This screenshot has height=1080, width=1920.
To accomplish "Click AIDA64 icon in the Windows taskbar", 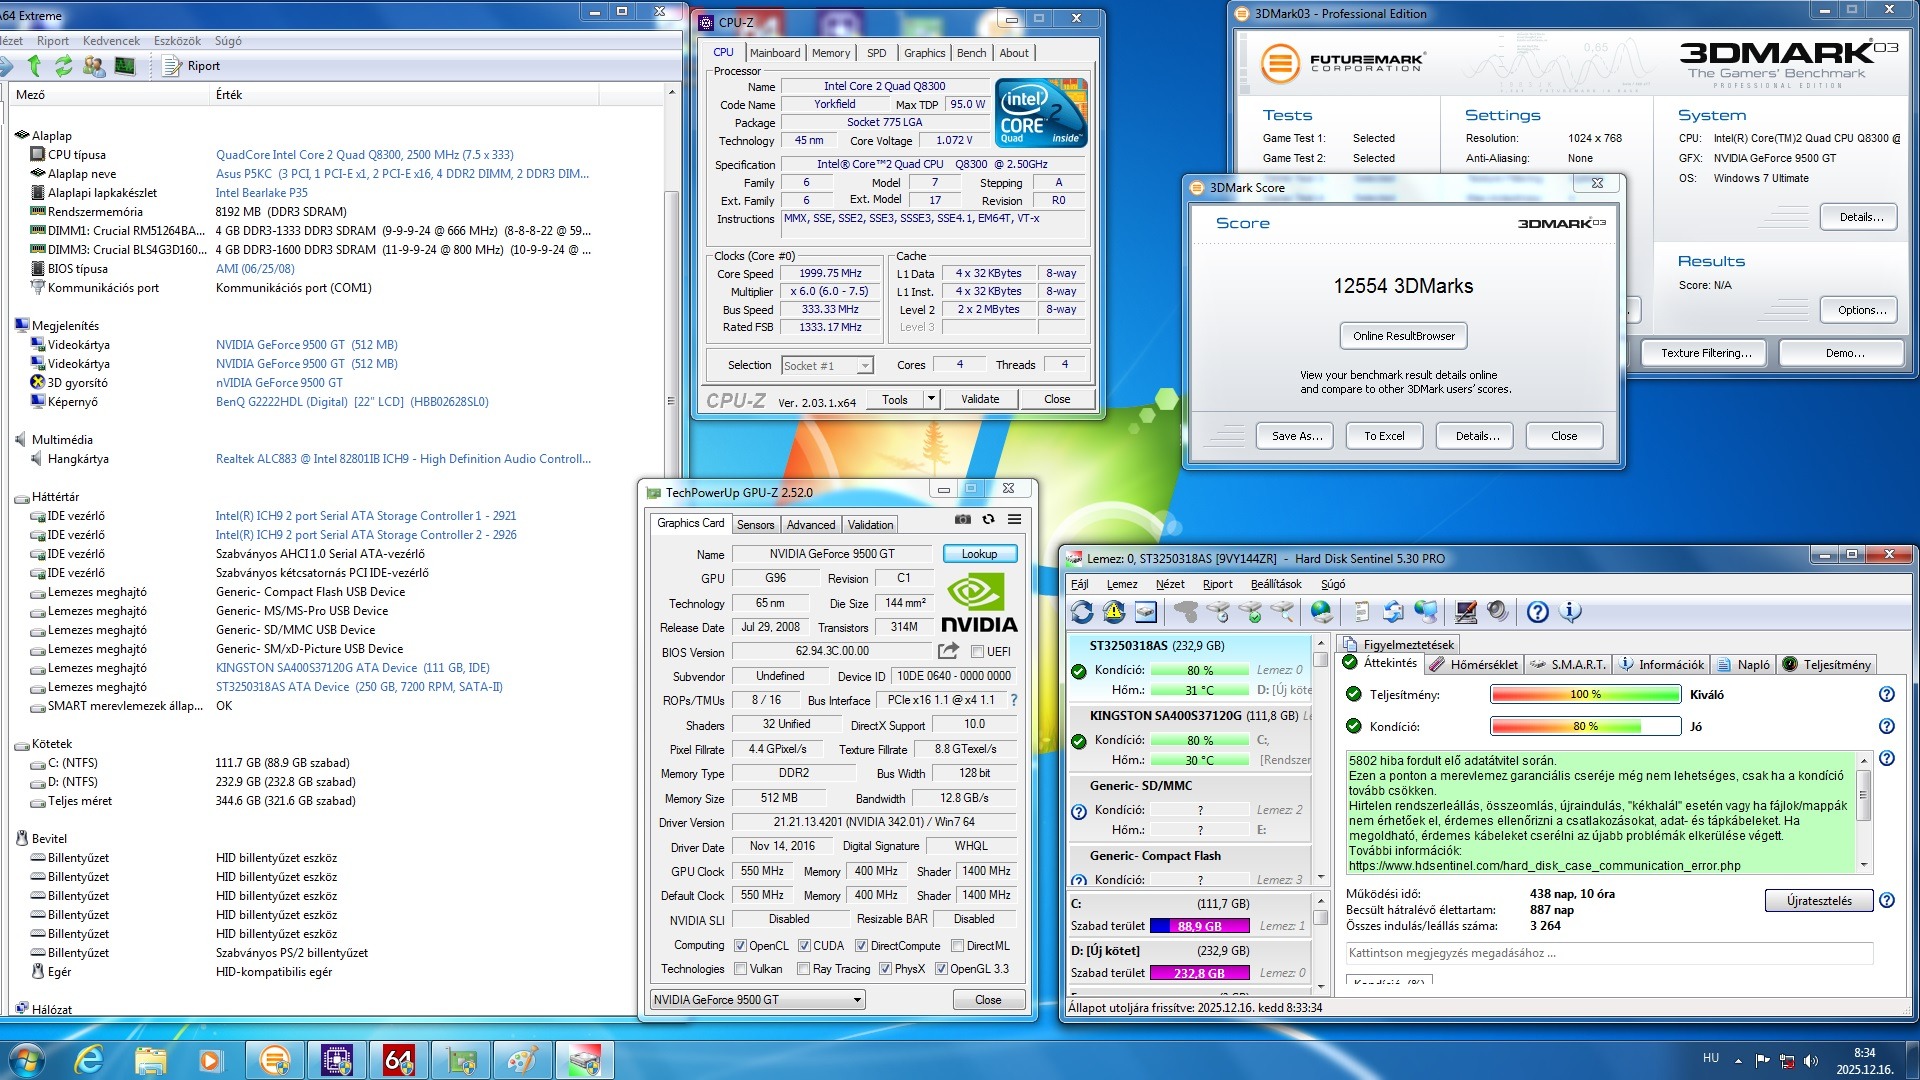I will pyautogui.click(x=398, y=1059).
